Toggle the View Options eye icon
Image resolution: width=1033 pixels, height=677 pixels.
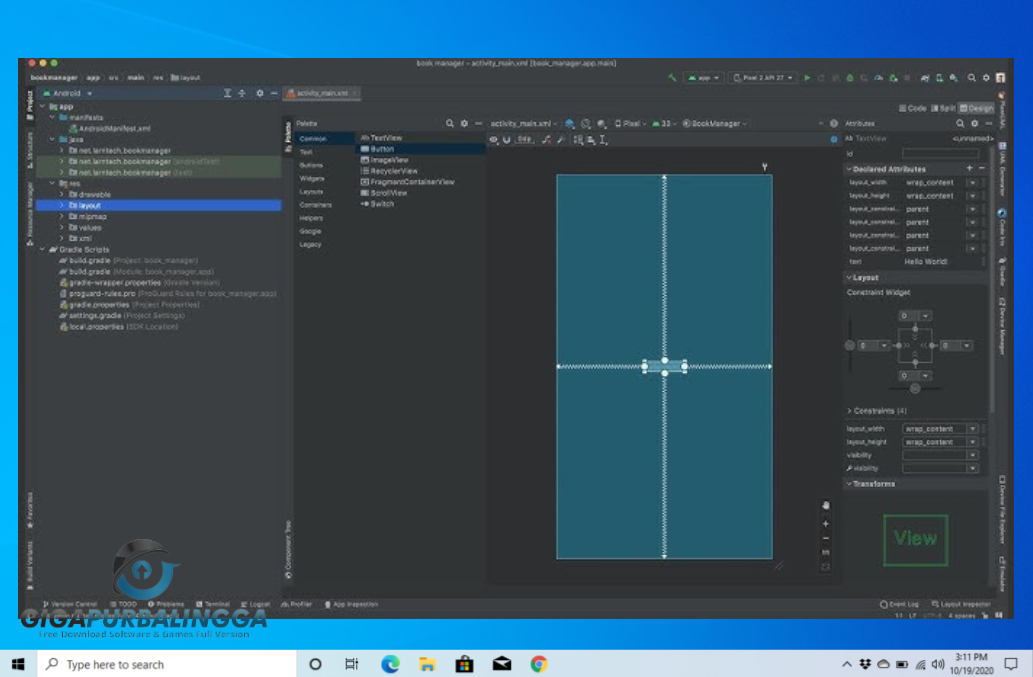point(492,139)
